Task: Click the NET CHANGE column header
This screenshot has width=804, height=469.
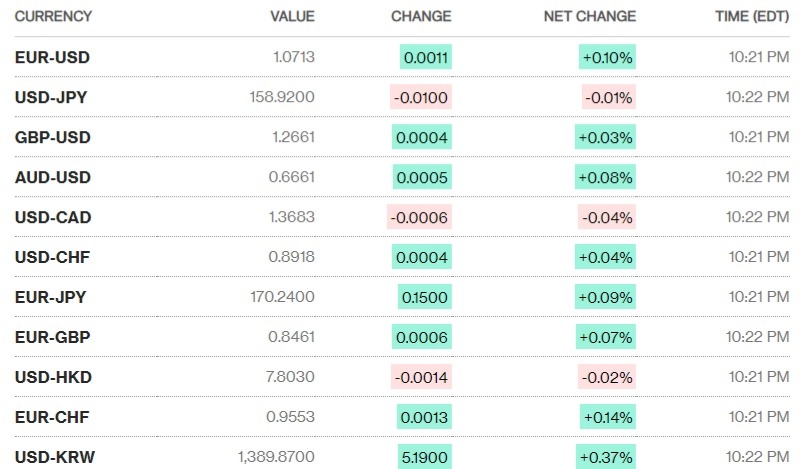Action: click(589, 16)
